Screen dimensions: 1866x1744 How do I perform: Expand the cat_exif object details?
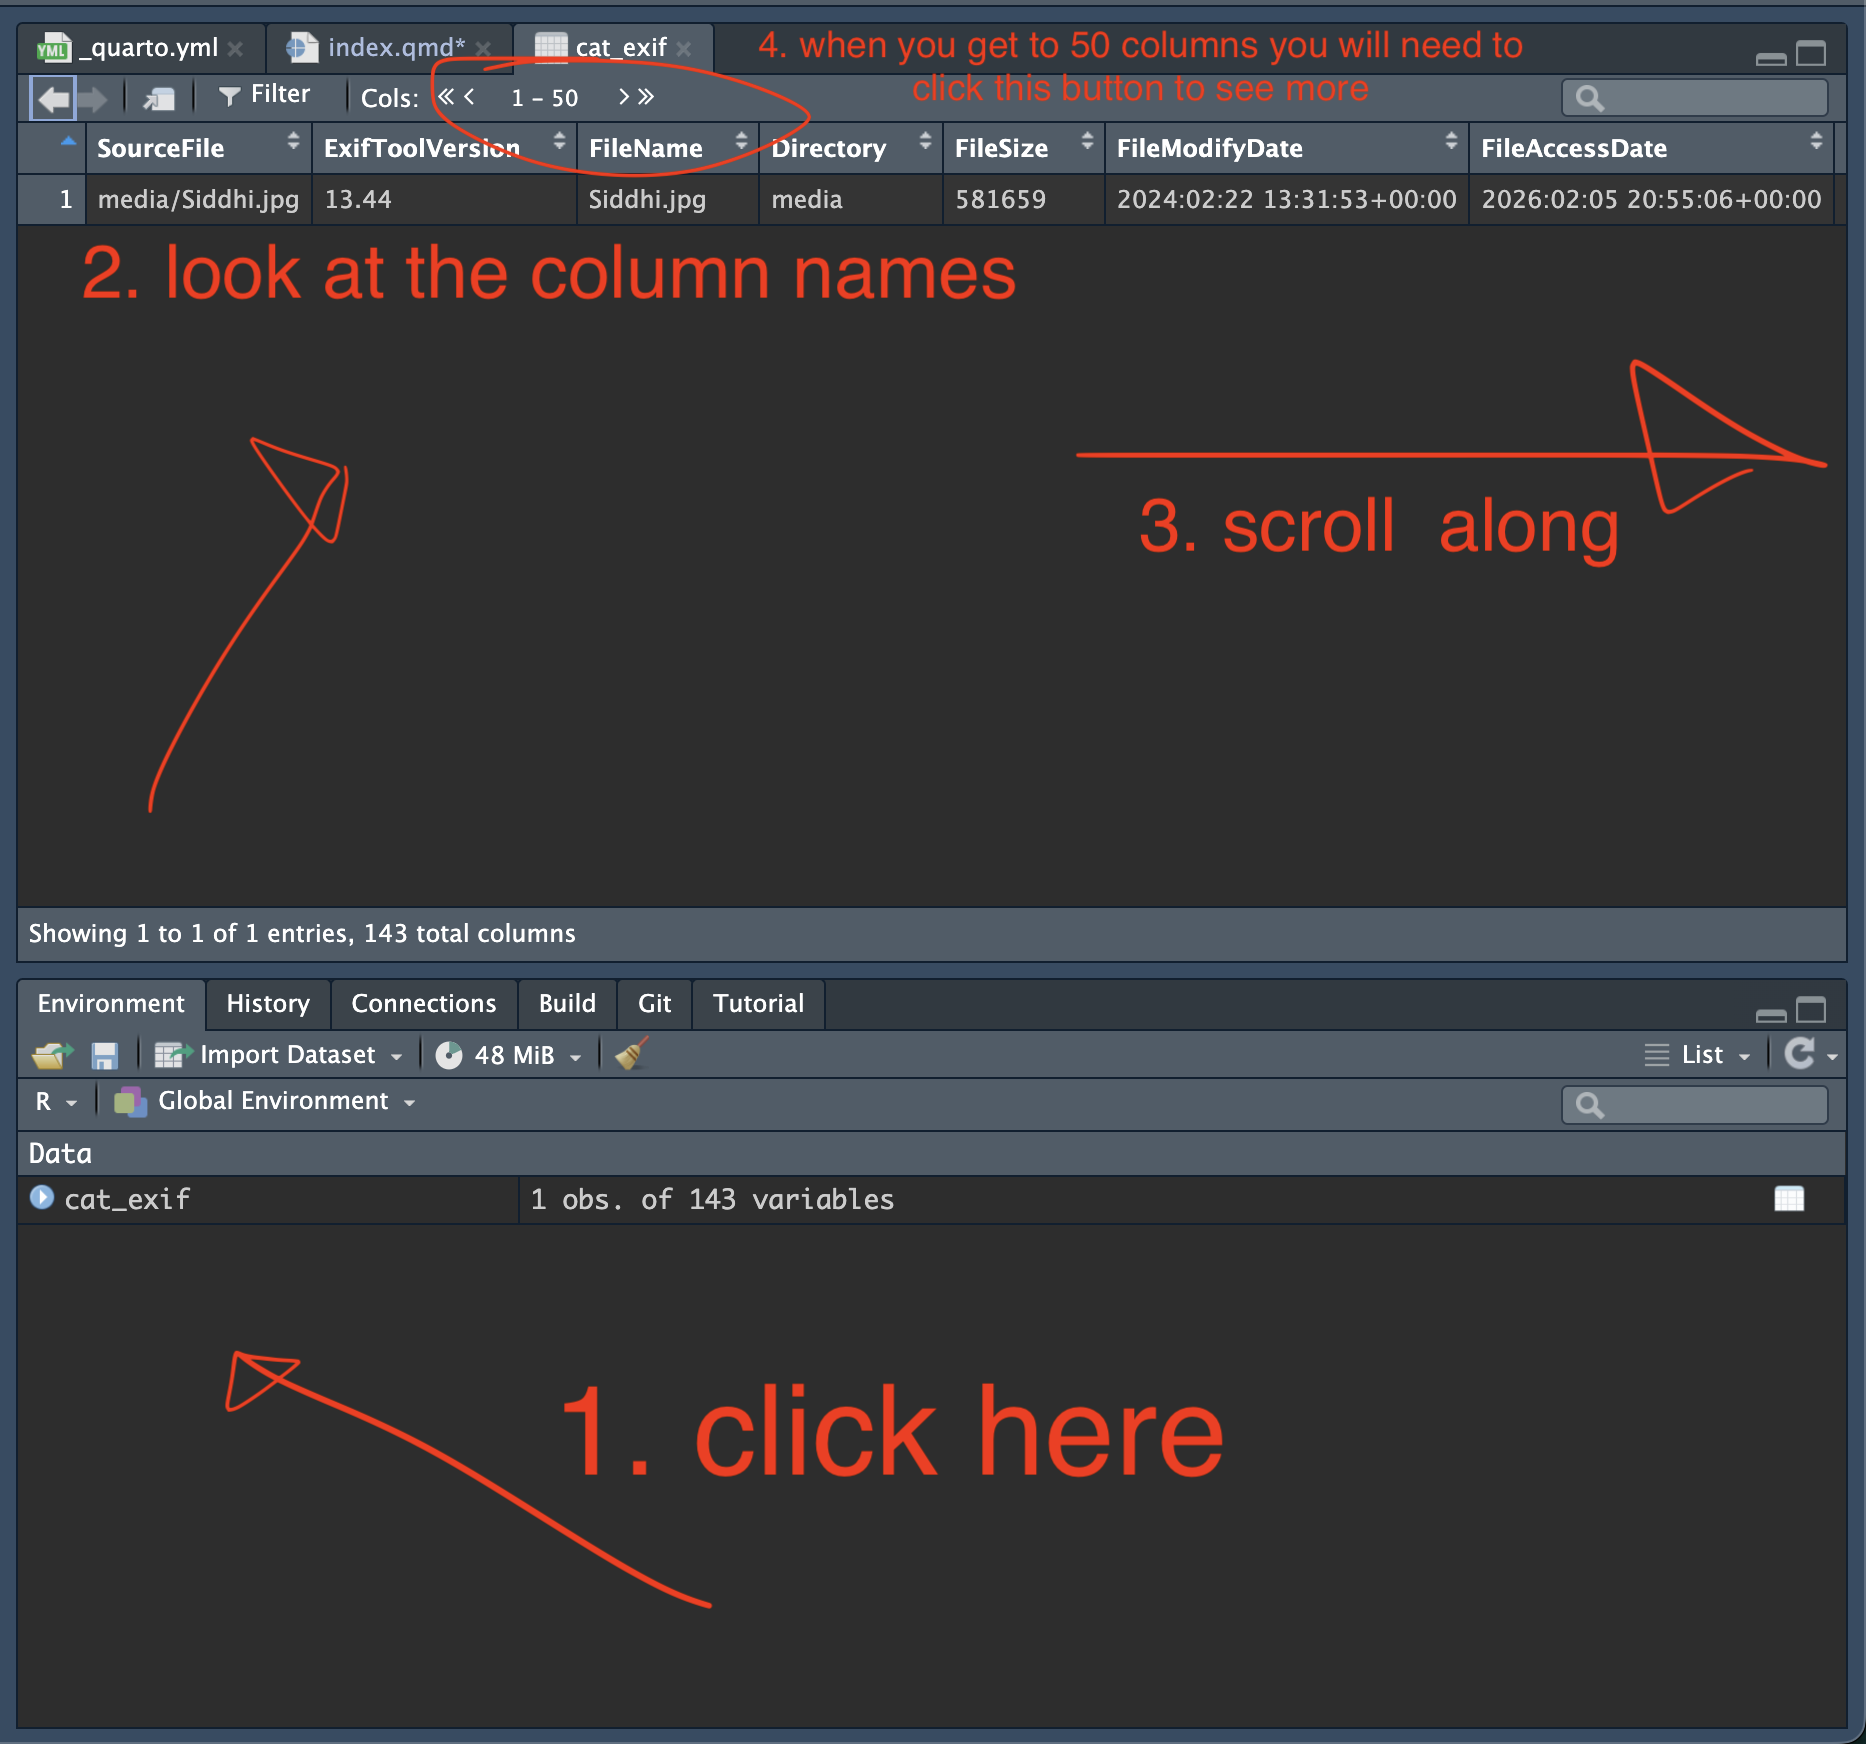point(42,1197)
